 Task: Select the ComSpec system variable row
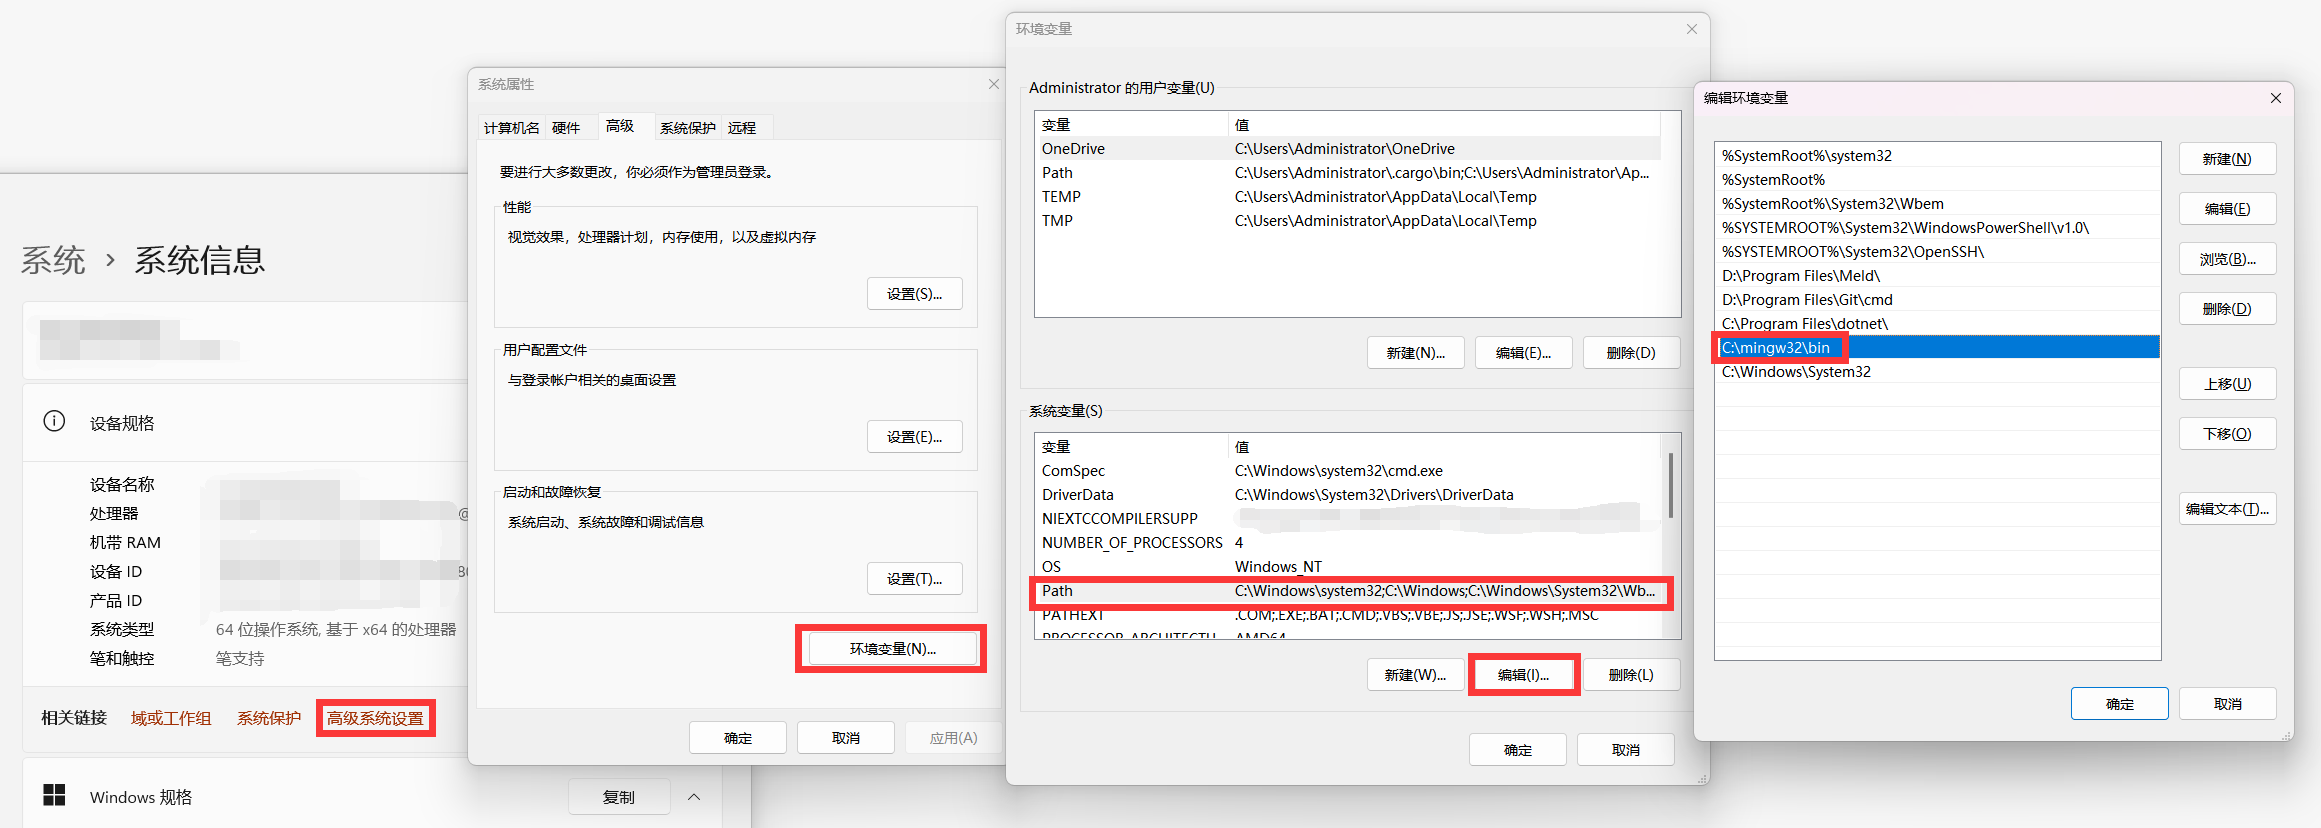(x=1347, y=471)
